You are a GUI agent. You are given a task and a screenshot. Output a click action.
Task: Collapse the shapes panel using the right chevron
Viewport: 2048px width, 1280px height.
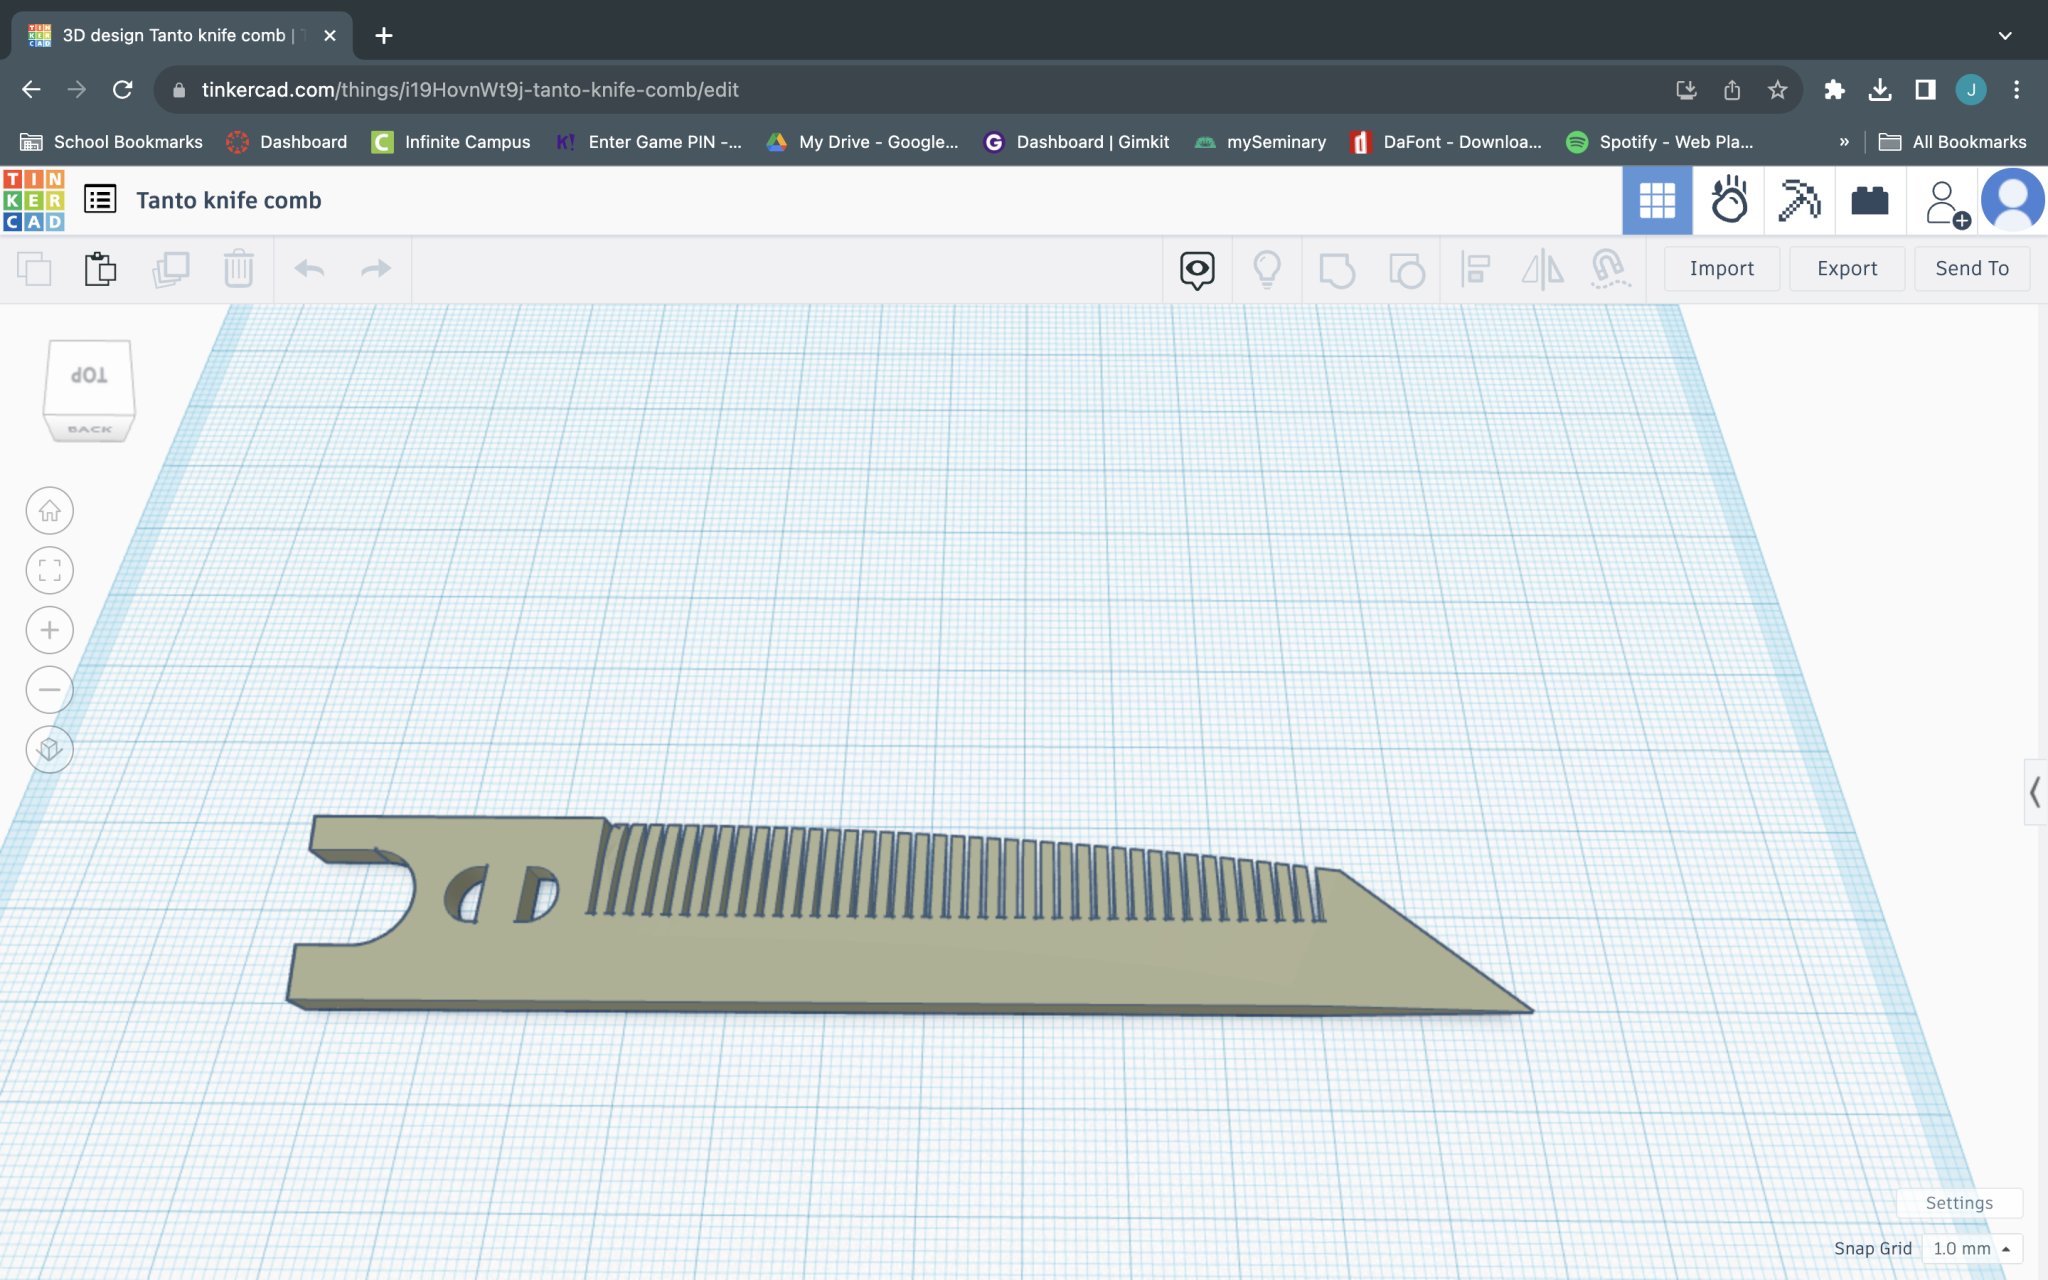pyautogui.click(x=2034, y=793)
